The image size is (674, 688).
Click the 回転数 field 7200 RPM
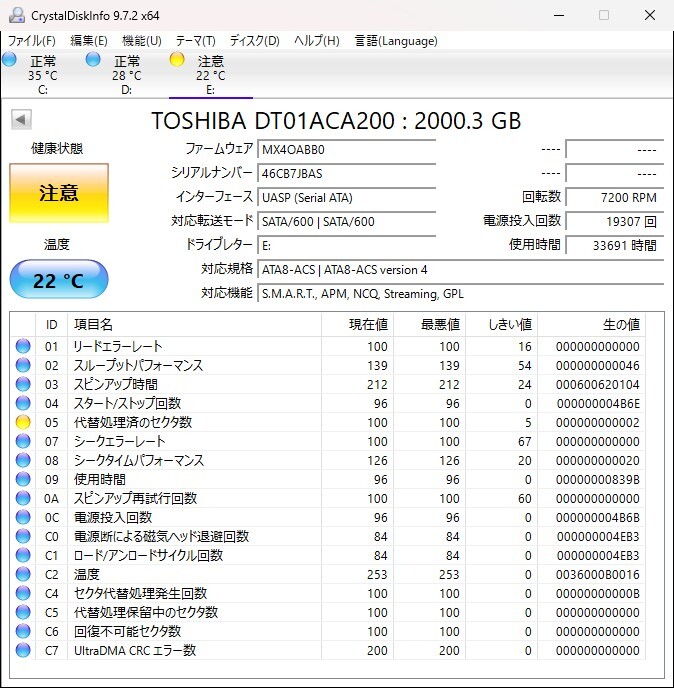tap(614, 197)
